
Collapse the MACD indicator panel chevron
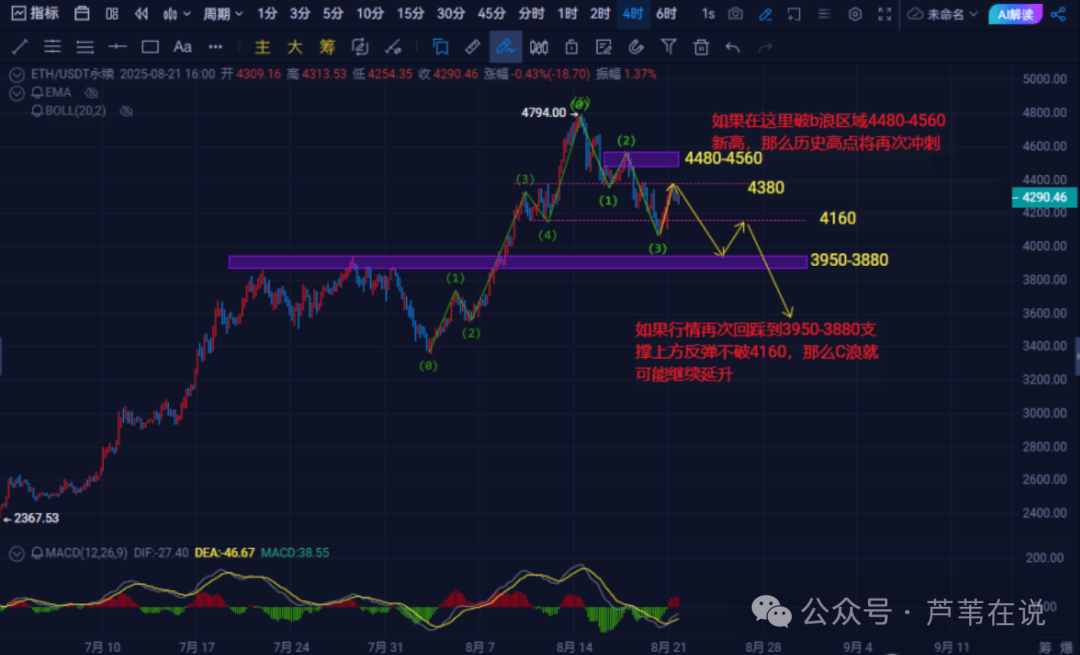click(17, 552)
